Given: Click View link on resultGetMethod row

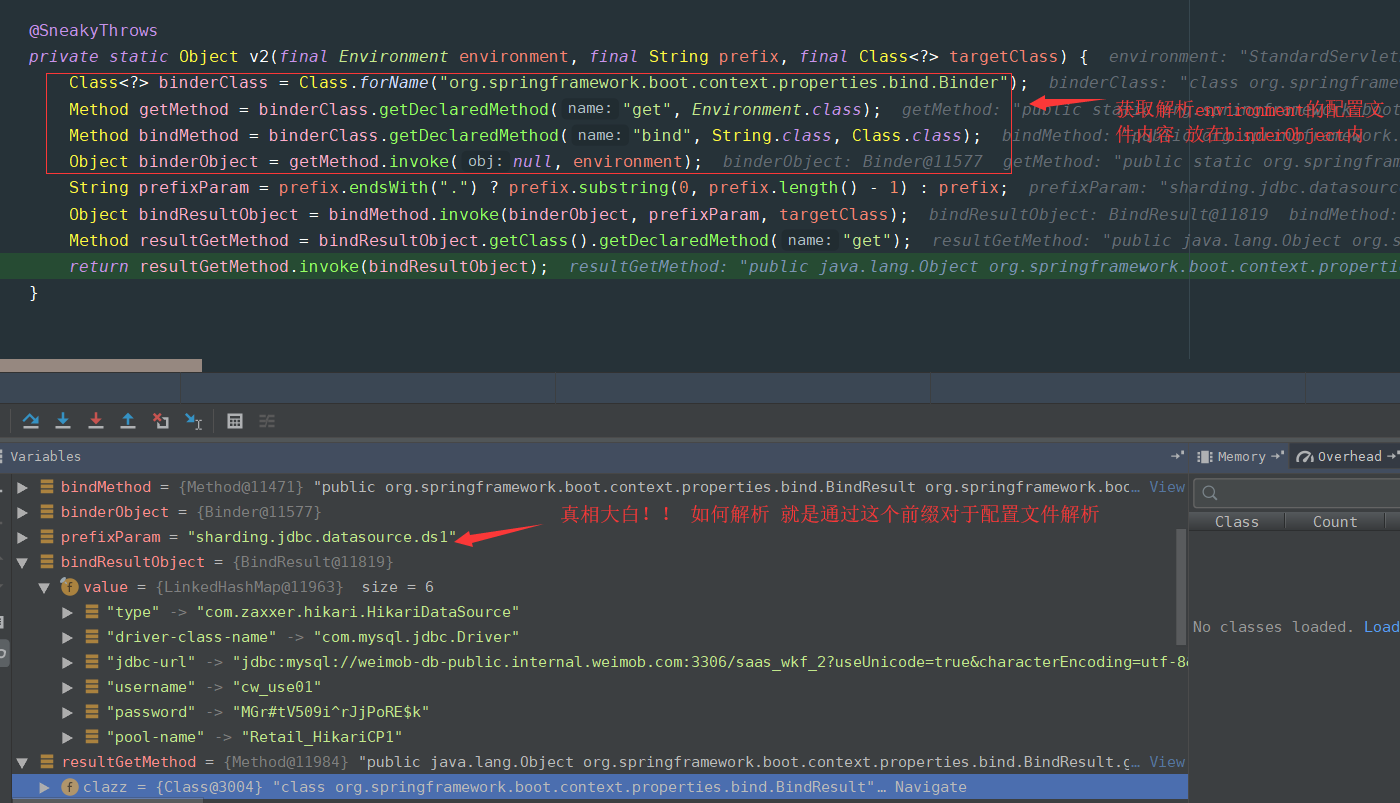Looking at the screenshot, I should click(x=1167, y=762).
